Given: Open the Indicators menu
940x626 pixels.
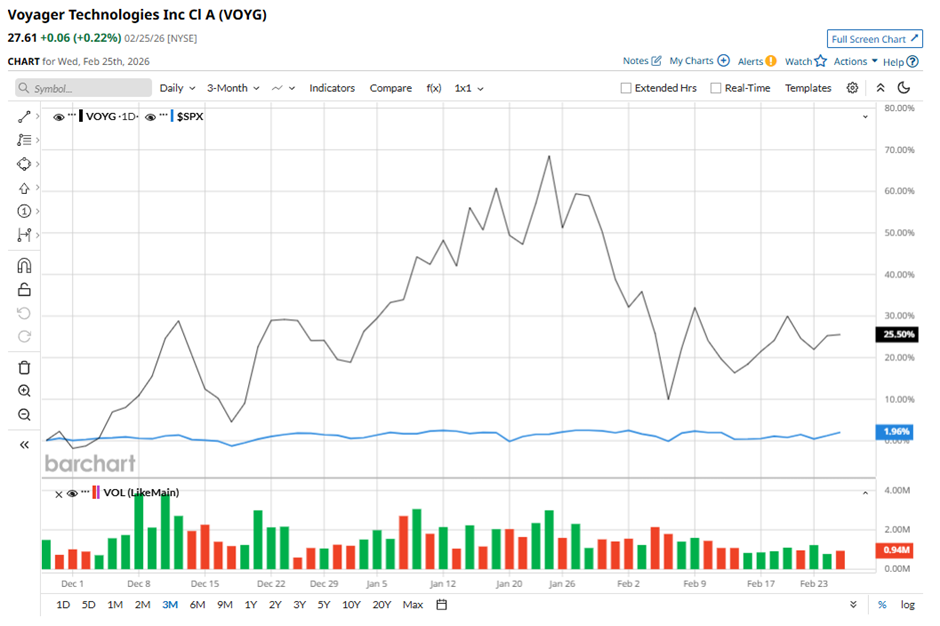Looking at the screenshot, I should coord(332,88).
